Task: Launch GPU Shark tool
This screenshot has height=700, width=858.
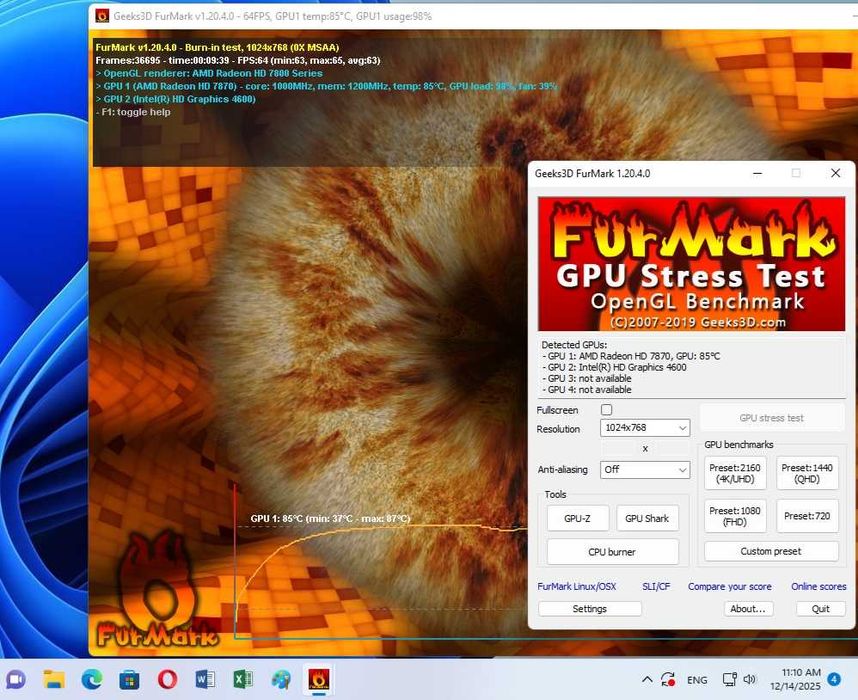Action: pyautogui.click(x=647, y=518)
